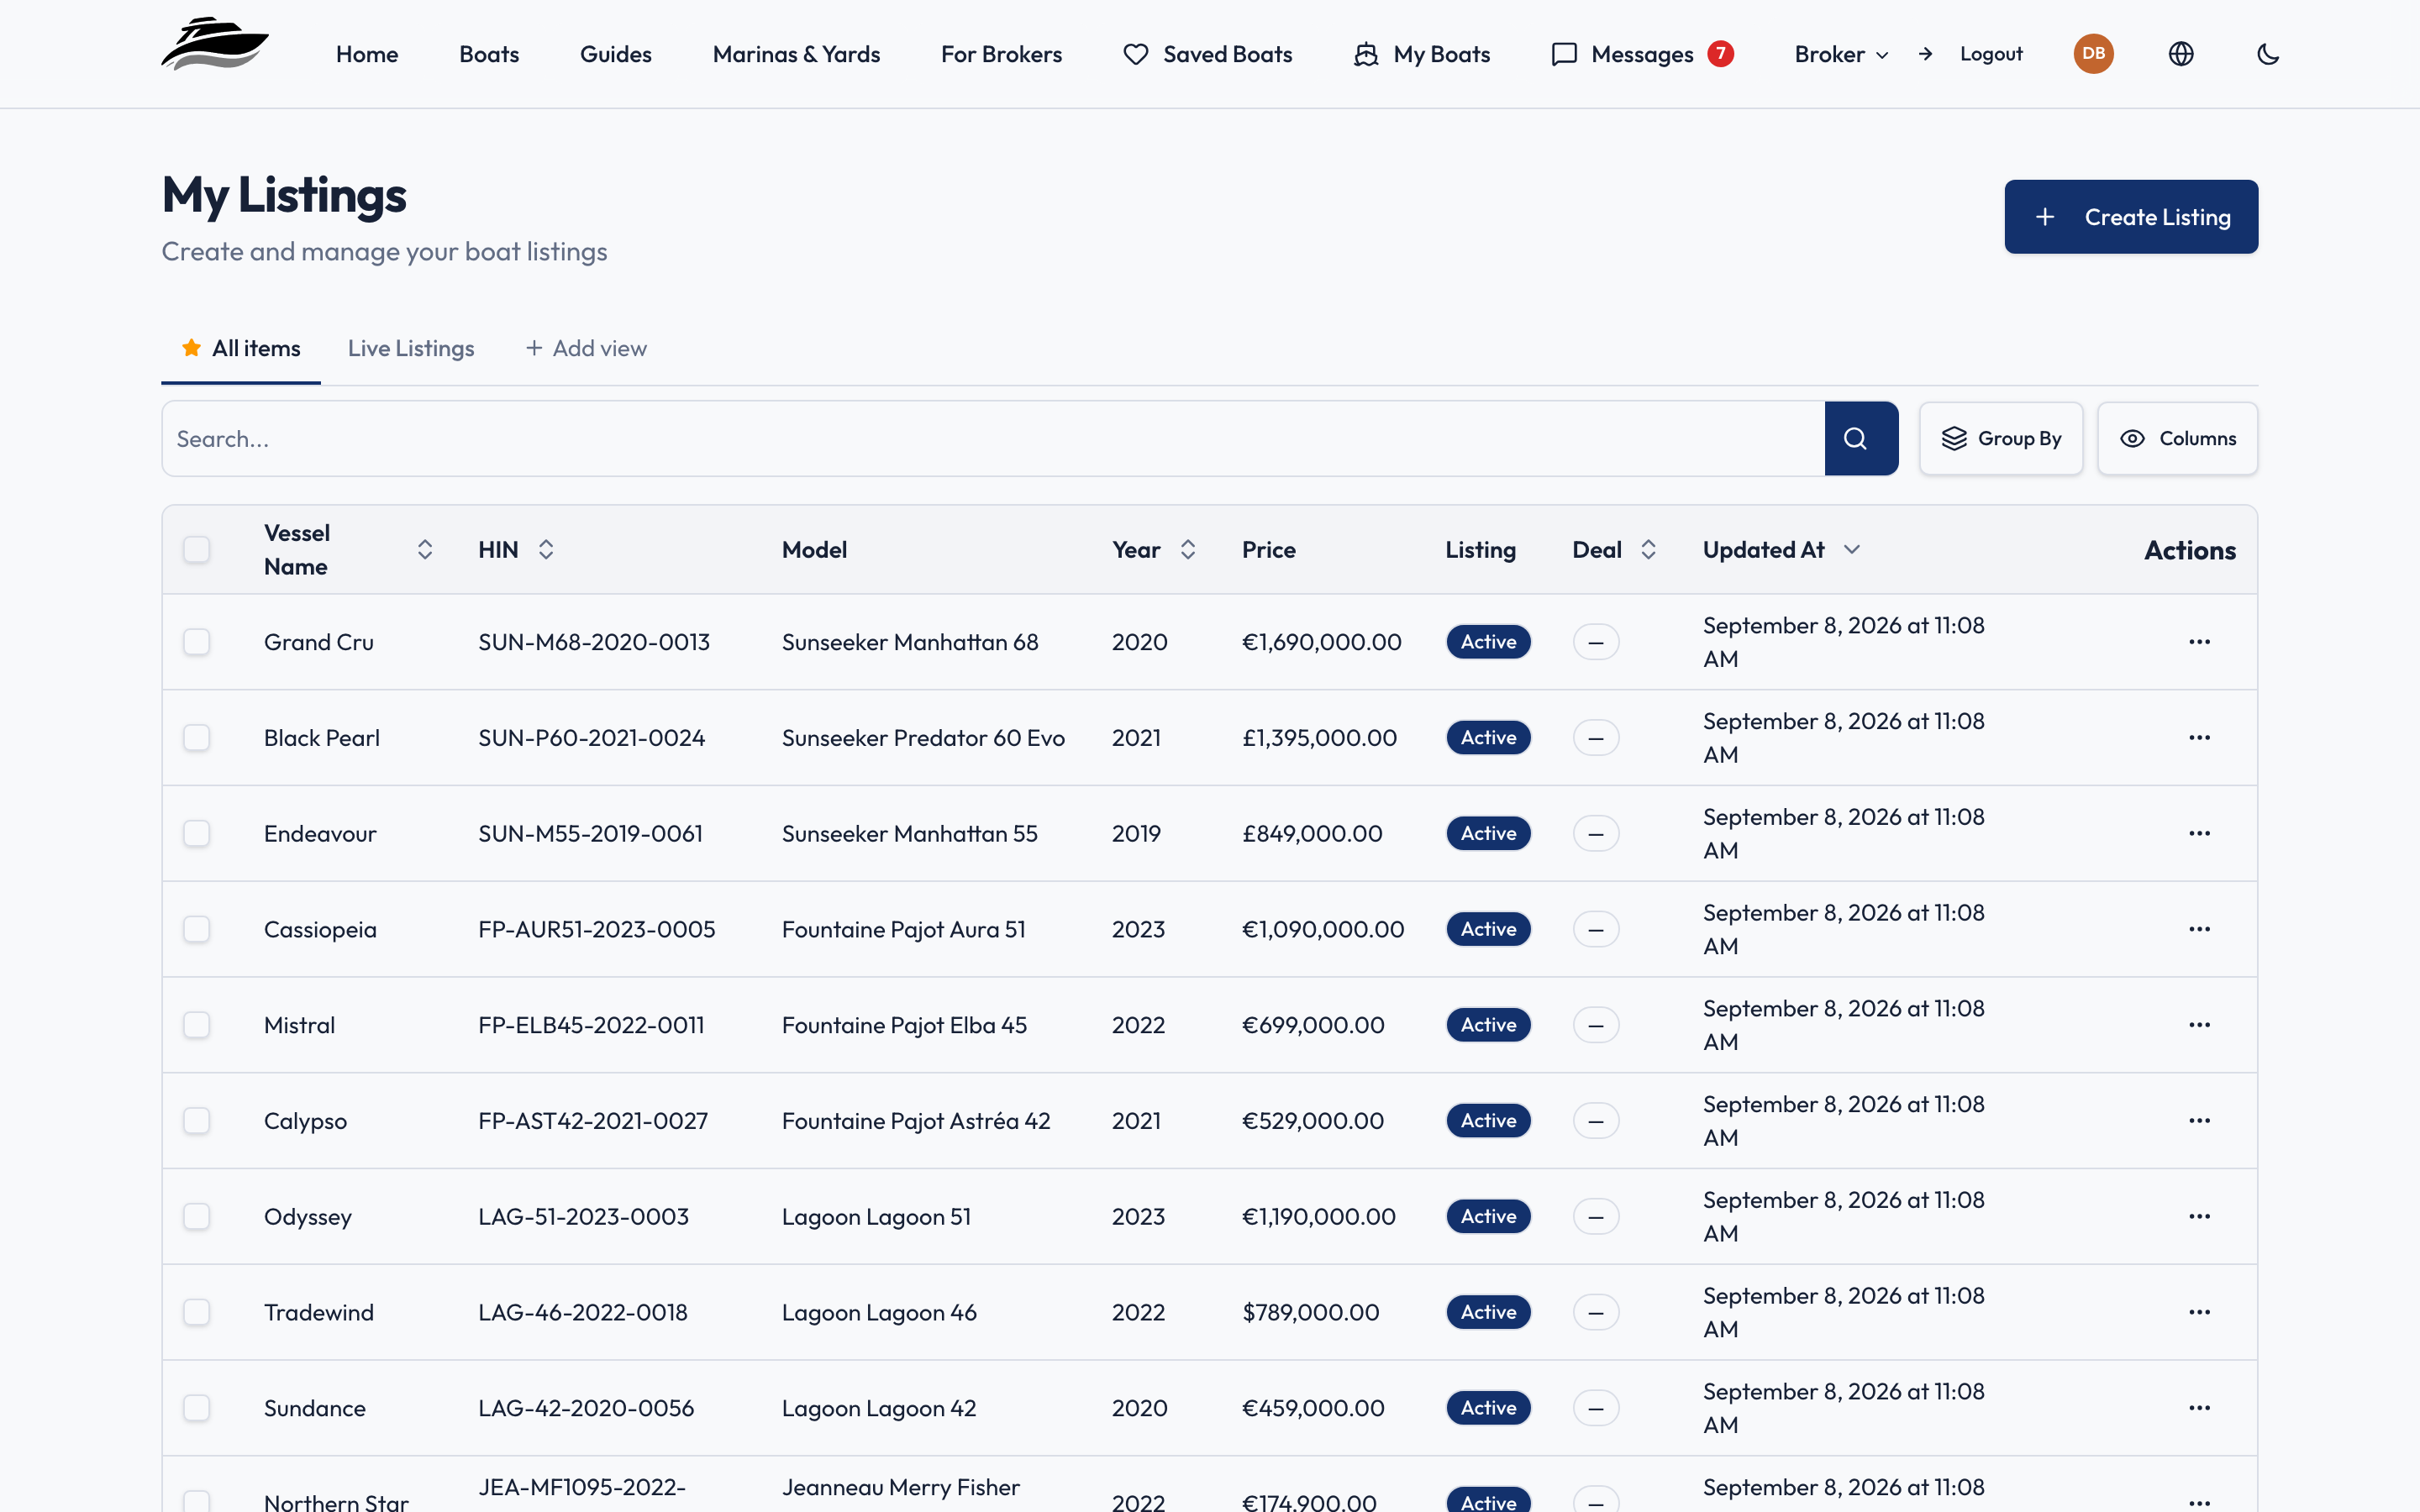Sort by Year column arrows
Viewport: 2420px width, 1512px height.
click(x=1188, y=550)
